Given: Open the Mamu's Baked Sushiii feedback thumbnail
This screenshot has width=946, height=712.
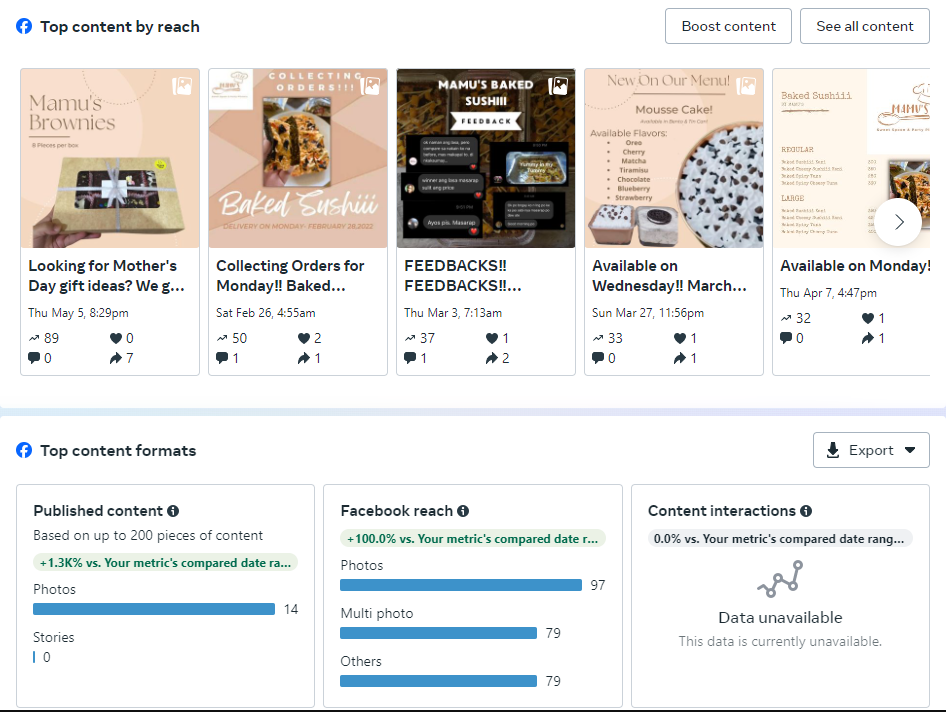Looking at the screenshot, I should pyautogui.click(x=486, y=158).
